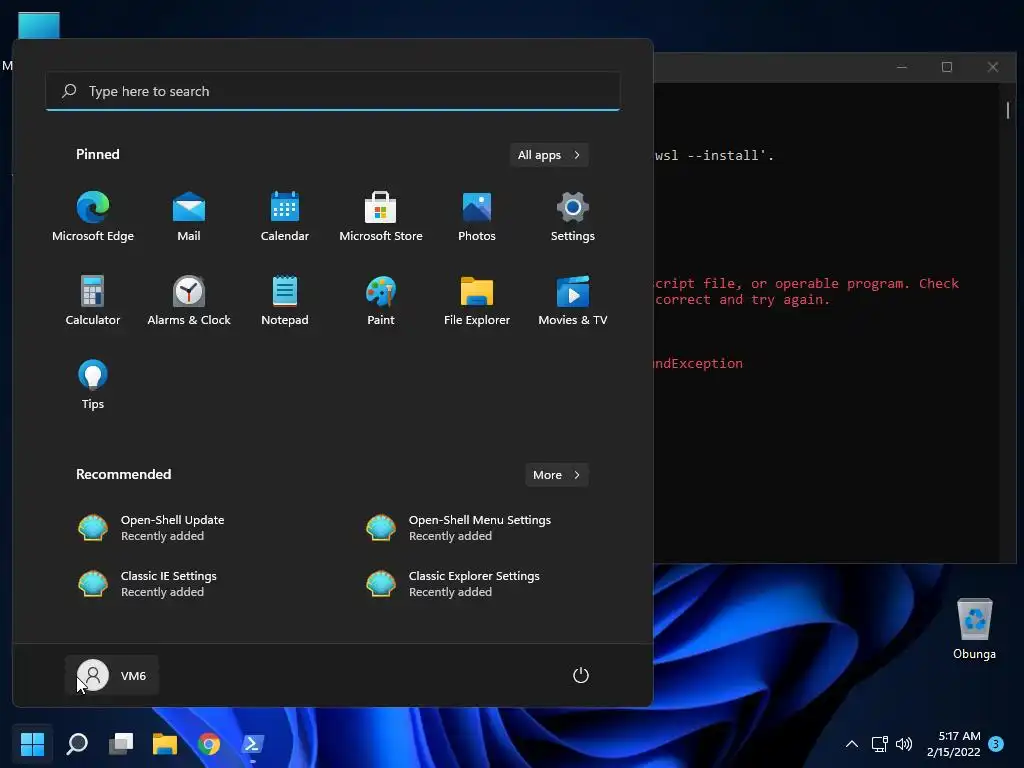Open Alarms & Clock
Screen dimensions: 1024x768
[x=189, y=300]
